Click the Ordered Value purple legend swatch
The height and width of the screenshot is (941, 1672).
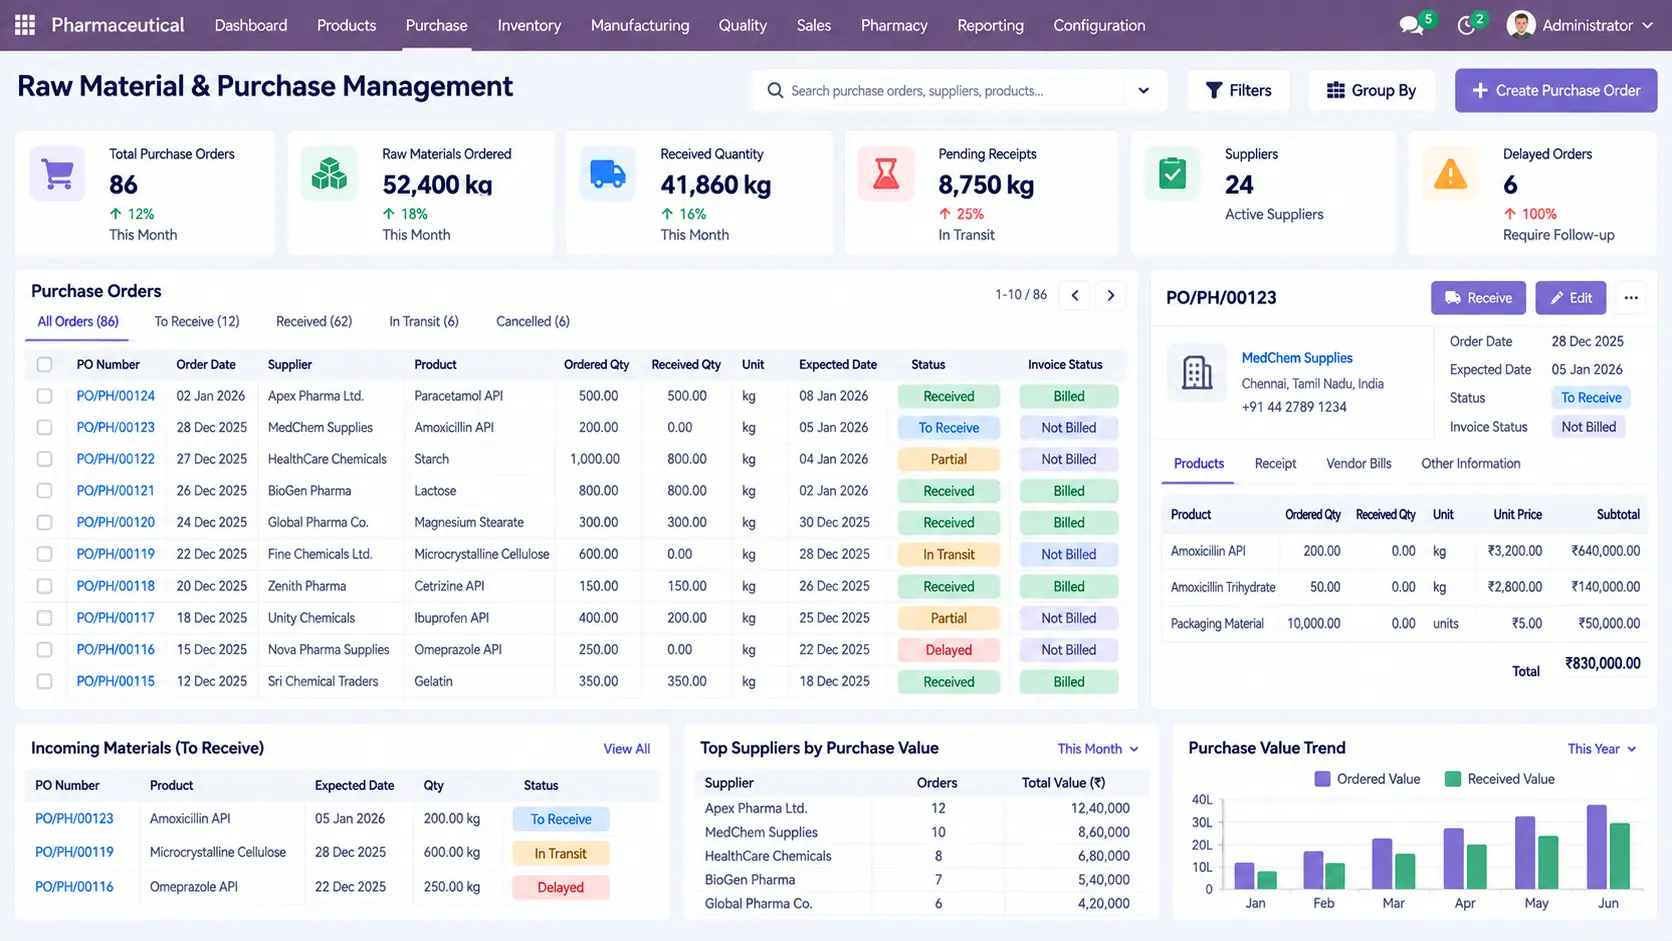(1322, 779)
